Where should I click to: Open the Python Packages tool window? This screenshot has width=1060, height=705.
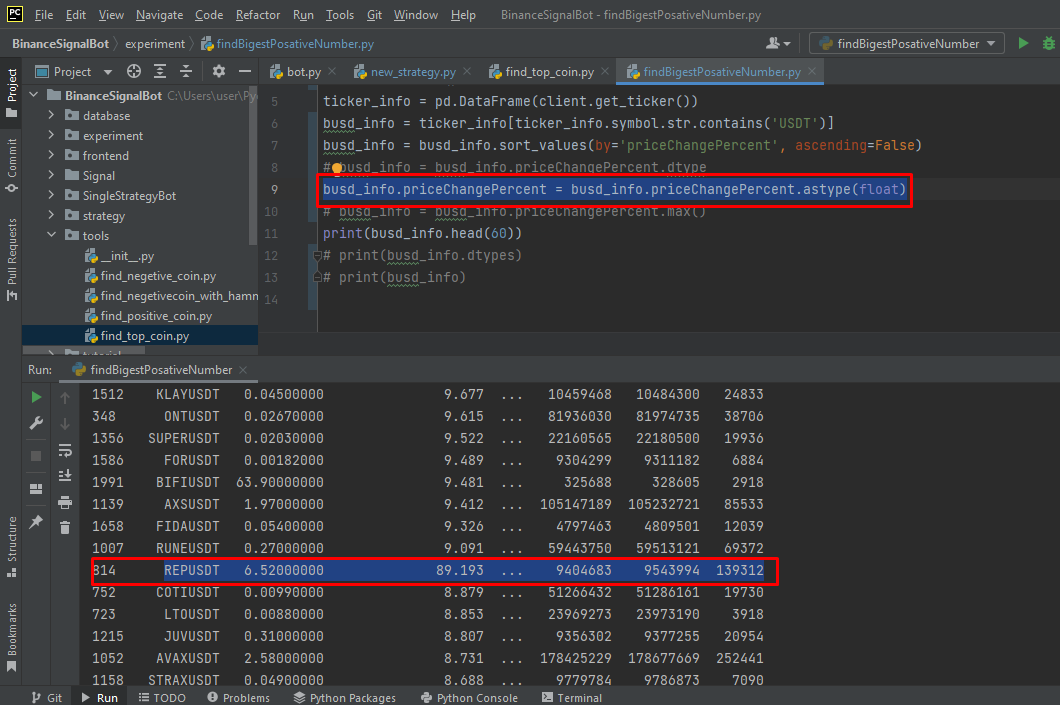pyautogui.click(x=345, y=698)
